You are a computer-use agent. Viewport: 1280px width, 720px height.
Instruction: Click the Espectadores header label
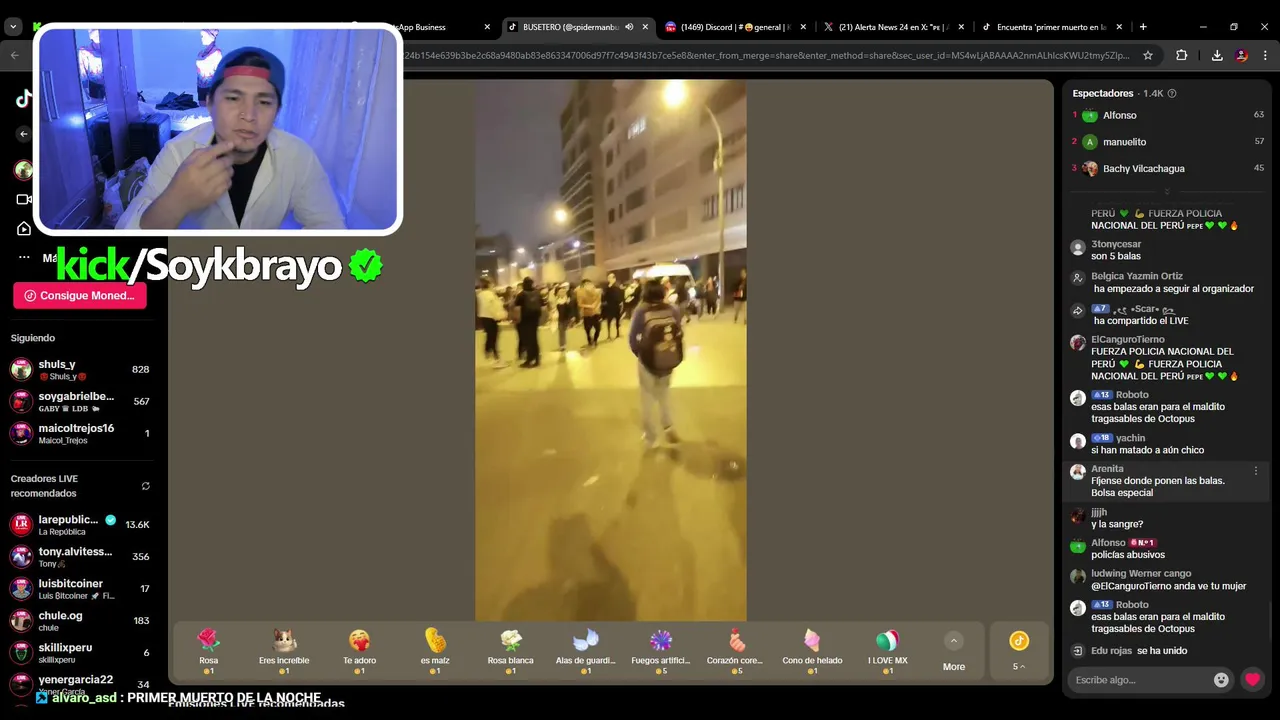[x=1103, y=93]
